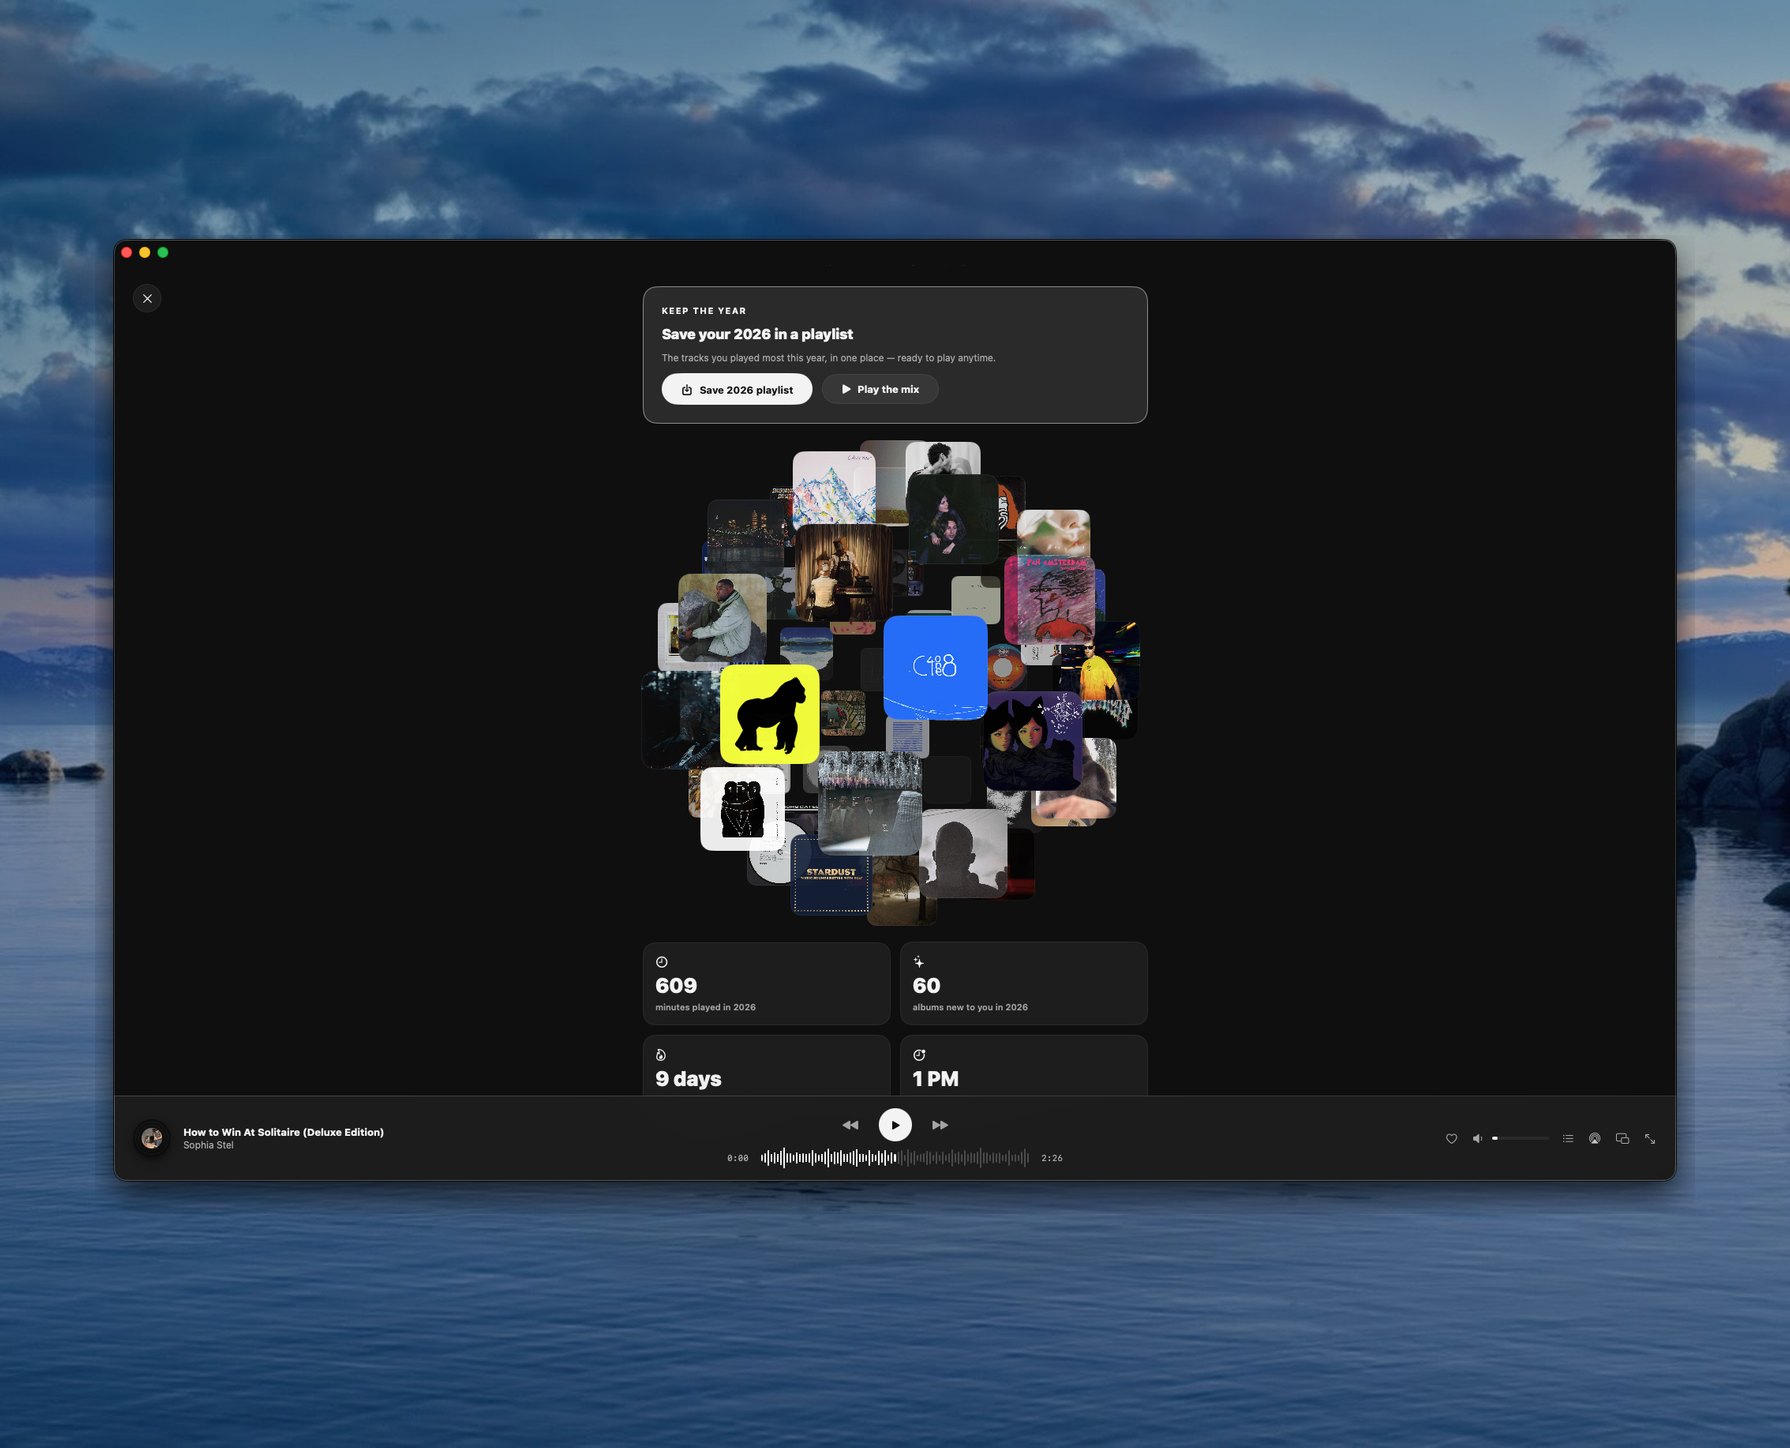The width and height of the screenshot is (1790, 1448).
Task: Adjust the volume slider
Action: tap(1520, 1138)
